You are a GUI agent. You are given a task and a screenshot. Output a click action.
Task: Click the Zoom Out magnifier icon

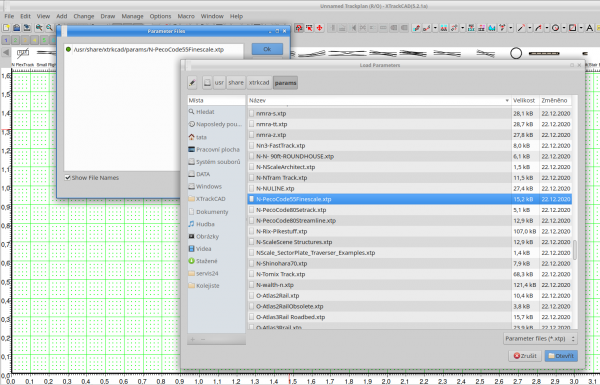(49, 28)
